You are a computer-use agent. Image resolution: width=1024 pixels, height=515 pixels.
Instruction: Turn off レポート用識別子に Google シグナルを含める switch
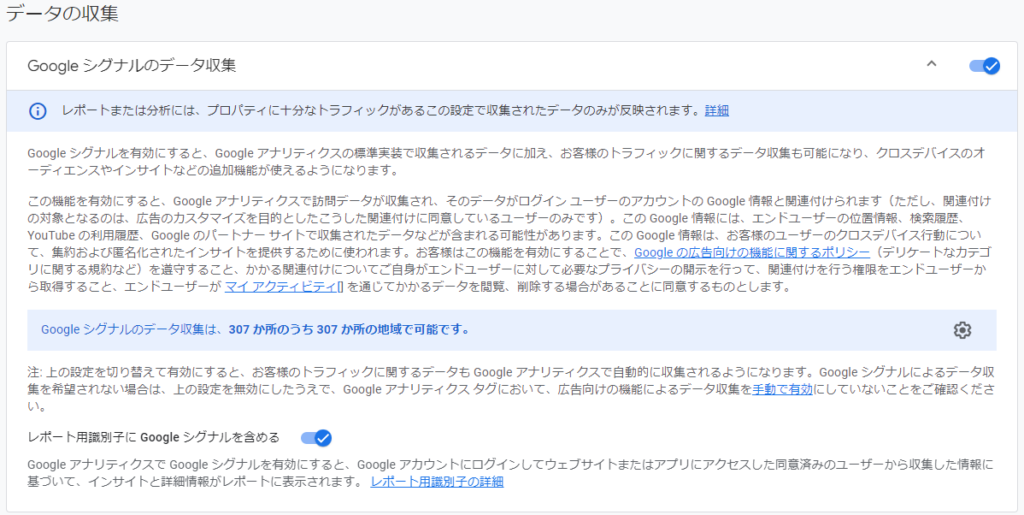click(316, 437)
